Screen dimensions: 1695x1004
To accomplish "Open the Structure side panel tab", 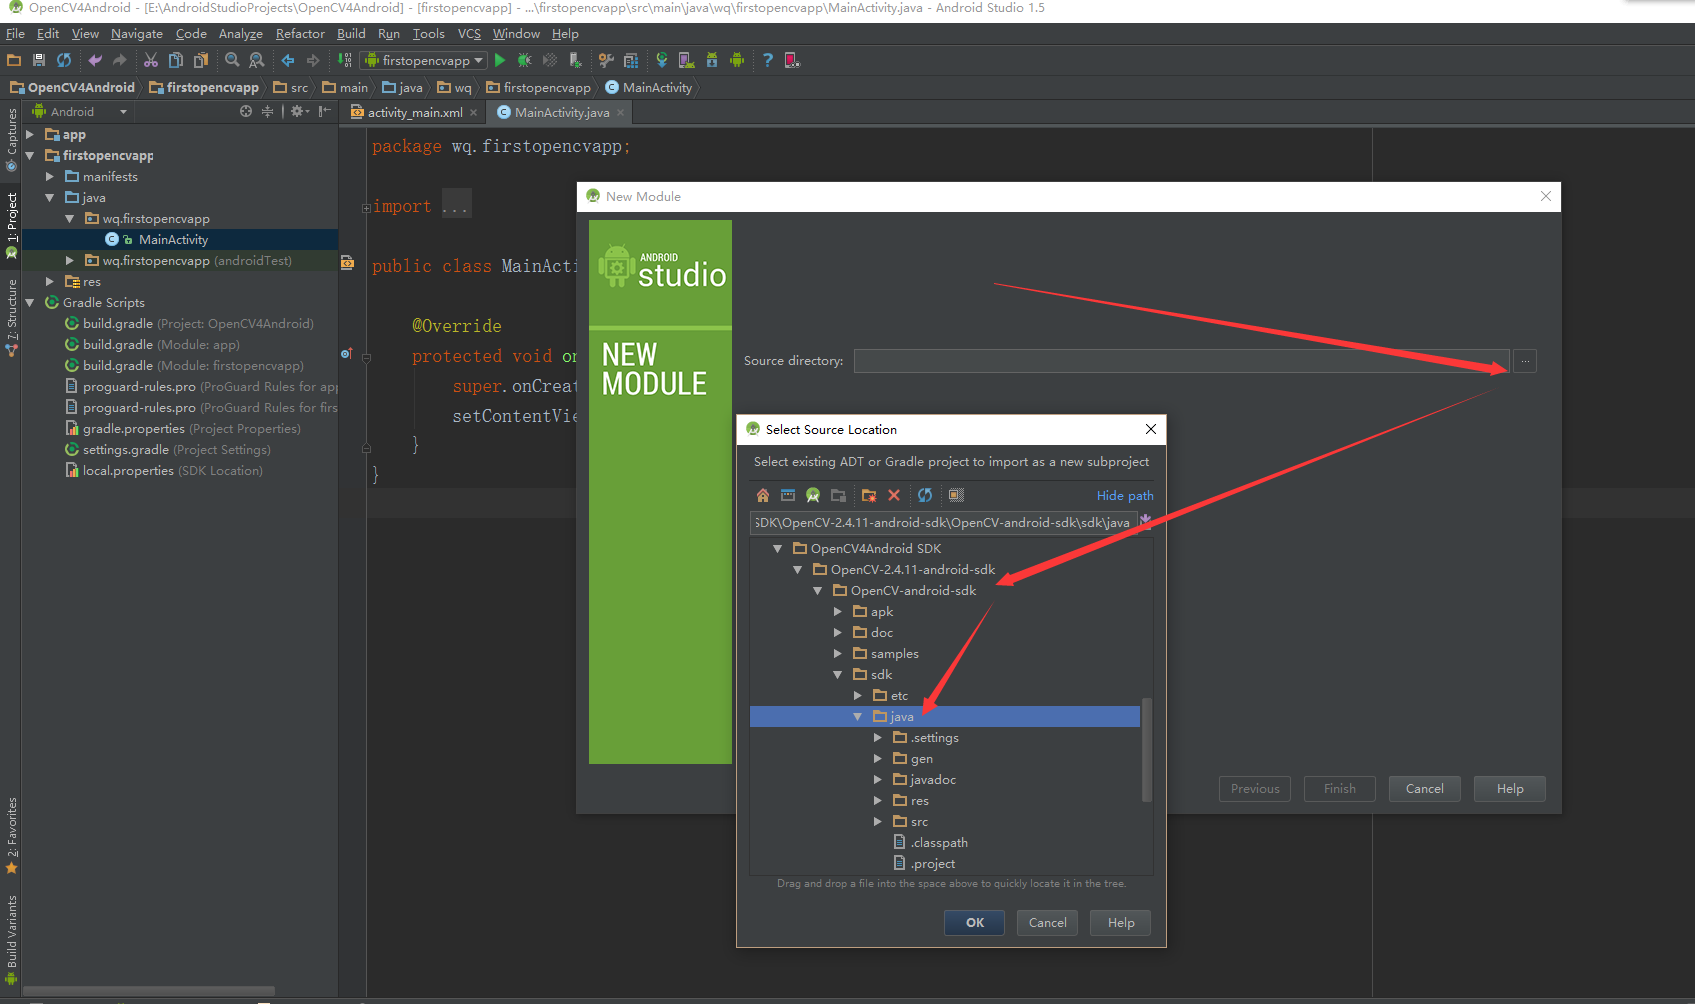I will pyautogui.click(x=12, y=316).
